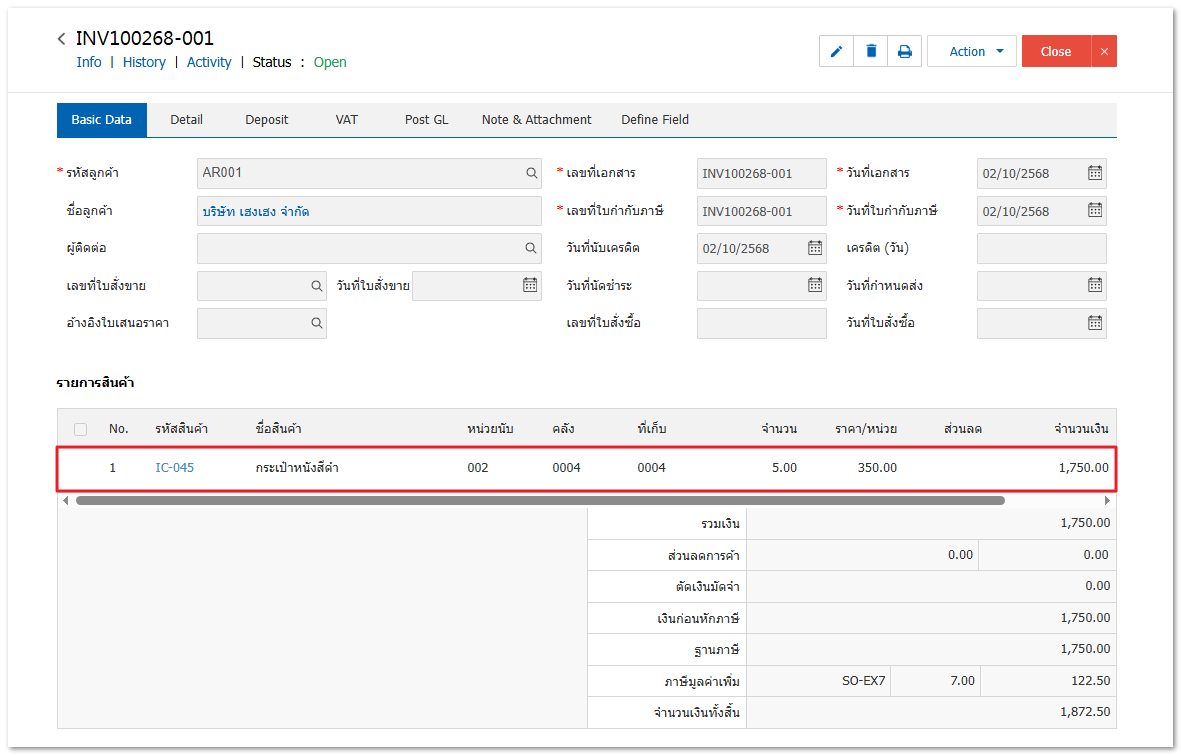Open calendar for วันที่กำหนดส่ง field
Screen dimensions: 1181x755
coord(1095,286)
